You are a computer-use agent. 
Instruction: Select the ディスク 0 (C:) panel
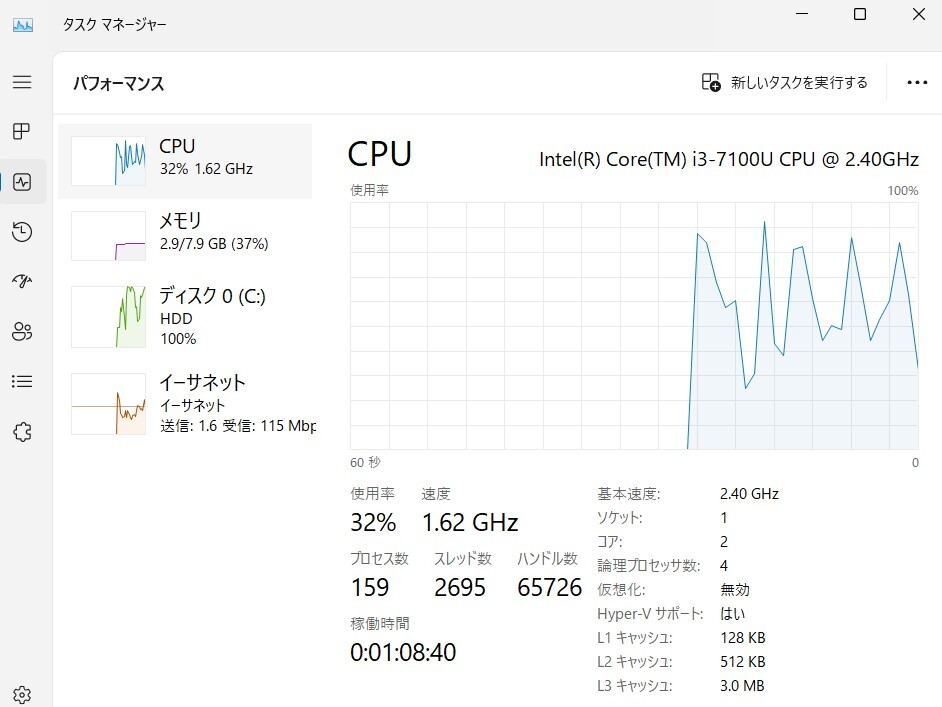tap(190, 316)
